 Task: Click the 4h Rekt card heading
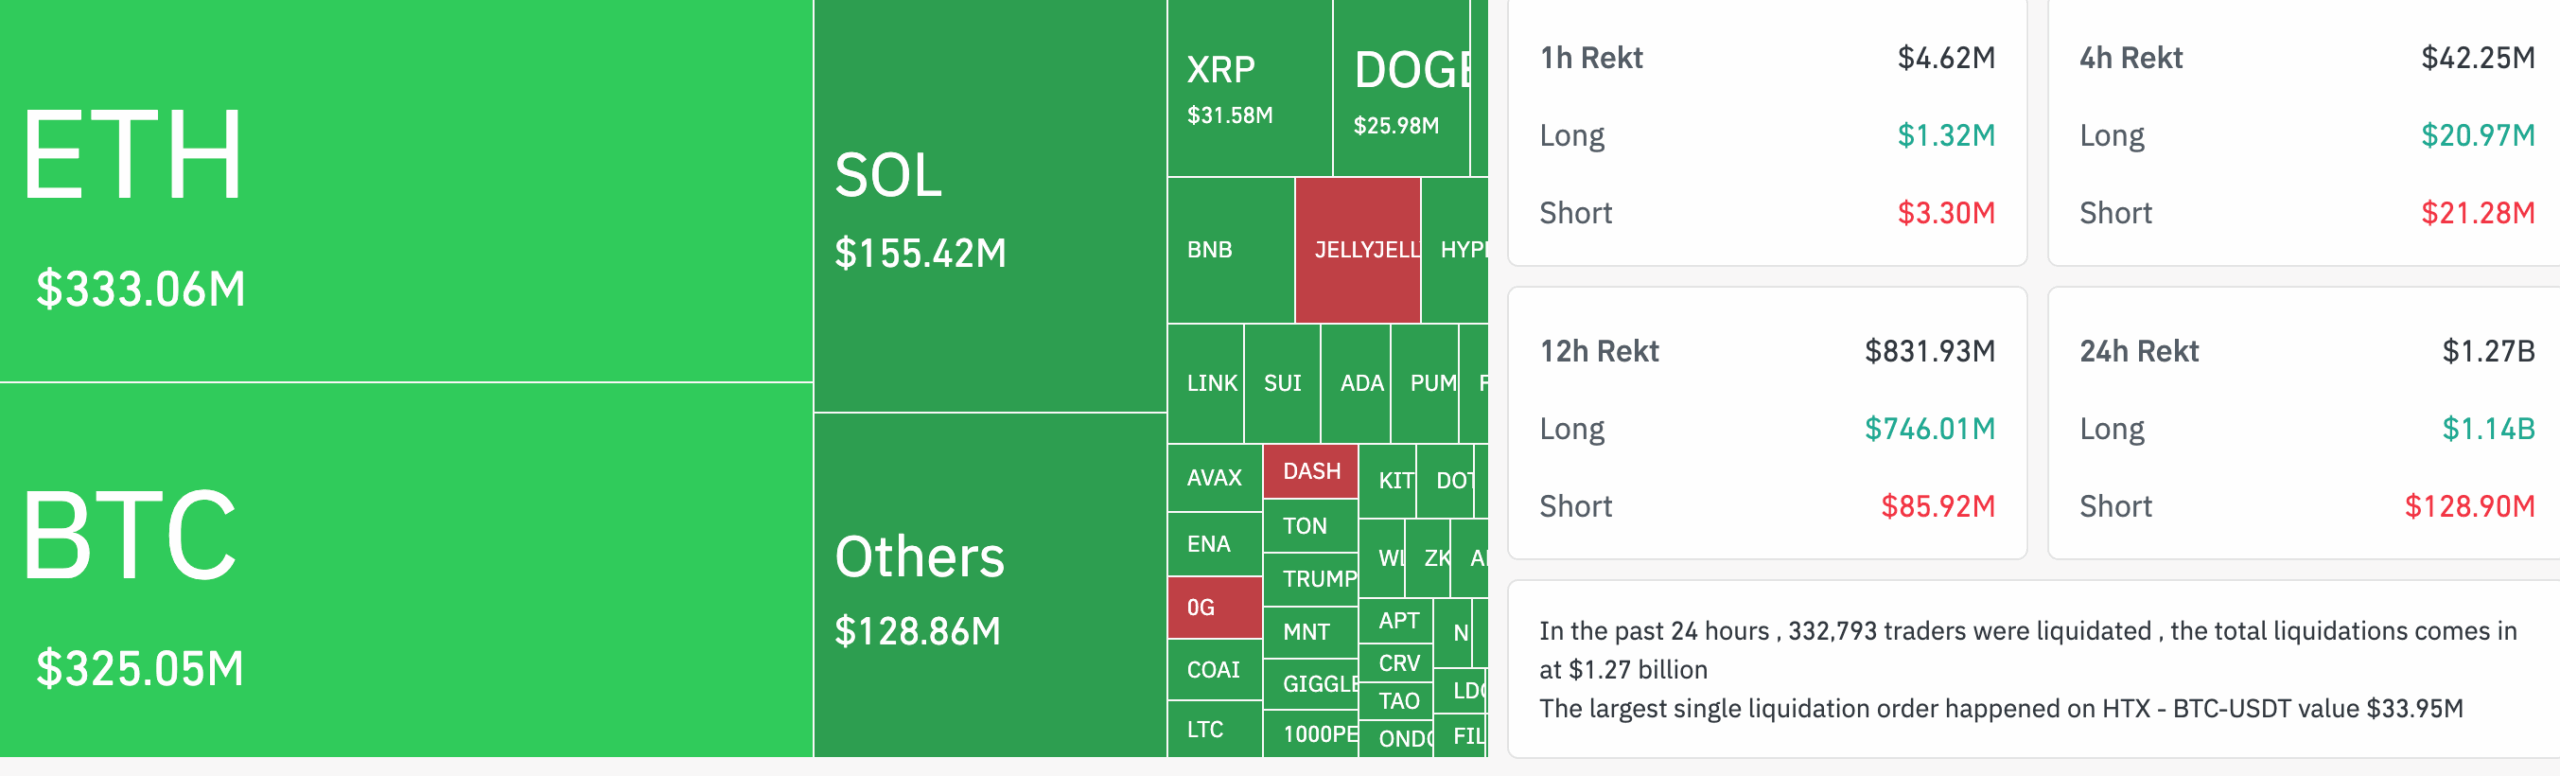2131,58
